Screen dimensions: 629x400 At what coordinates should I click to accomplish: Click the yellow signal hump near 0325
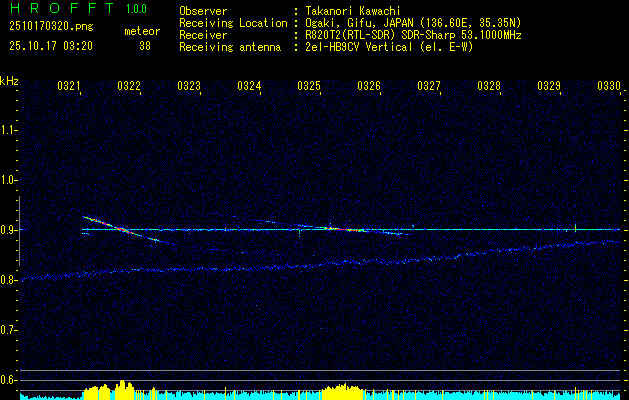coord(341,391)
